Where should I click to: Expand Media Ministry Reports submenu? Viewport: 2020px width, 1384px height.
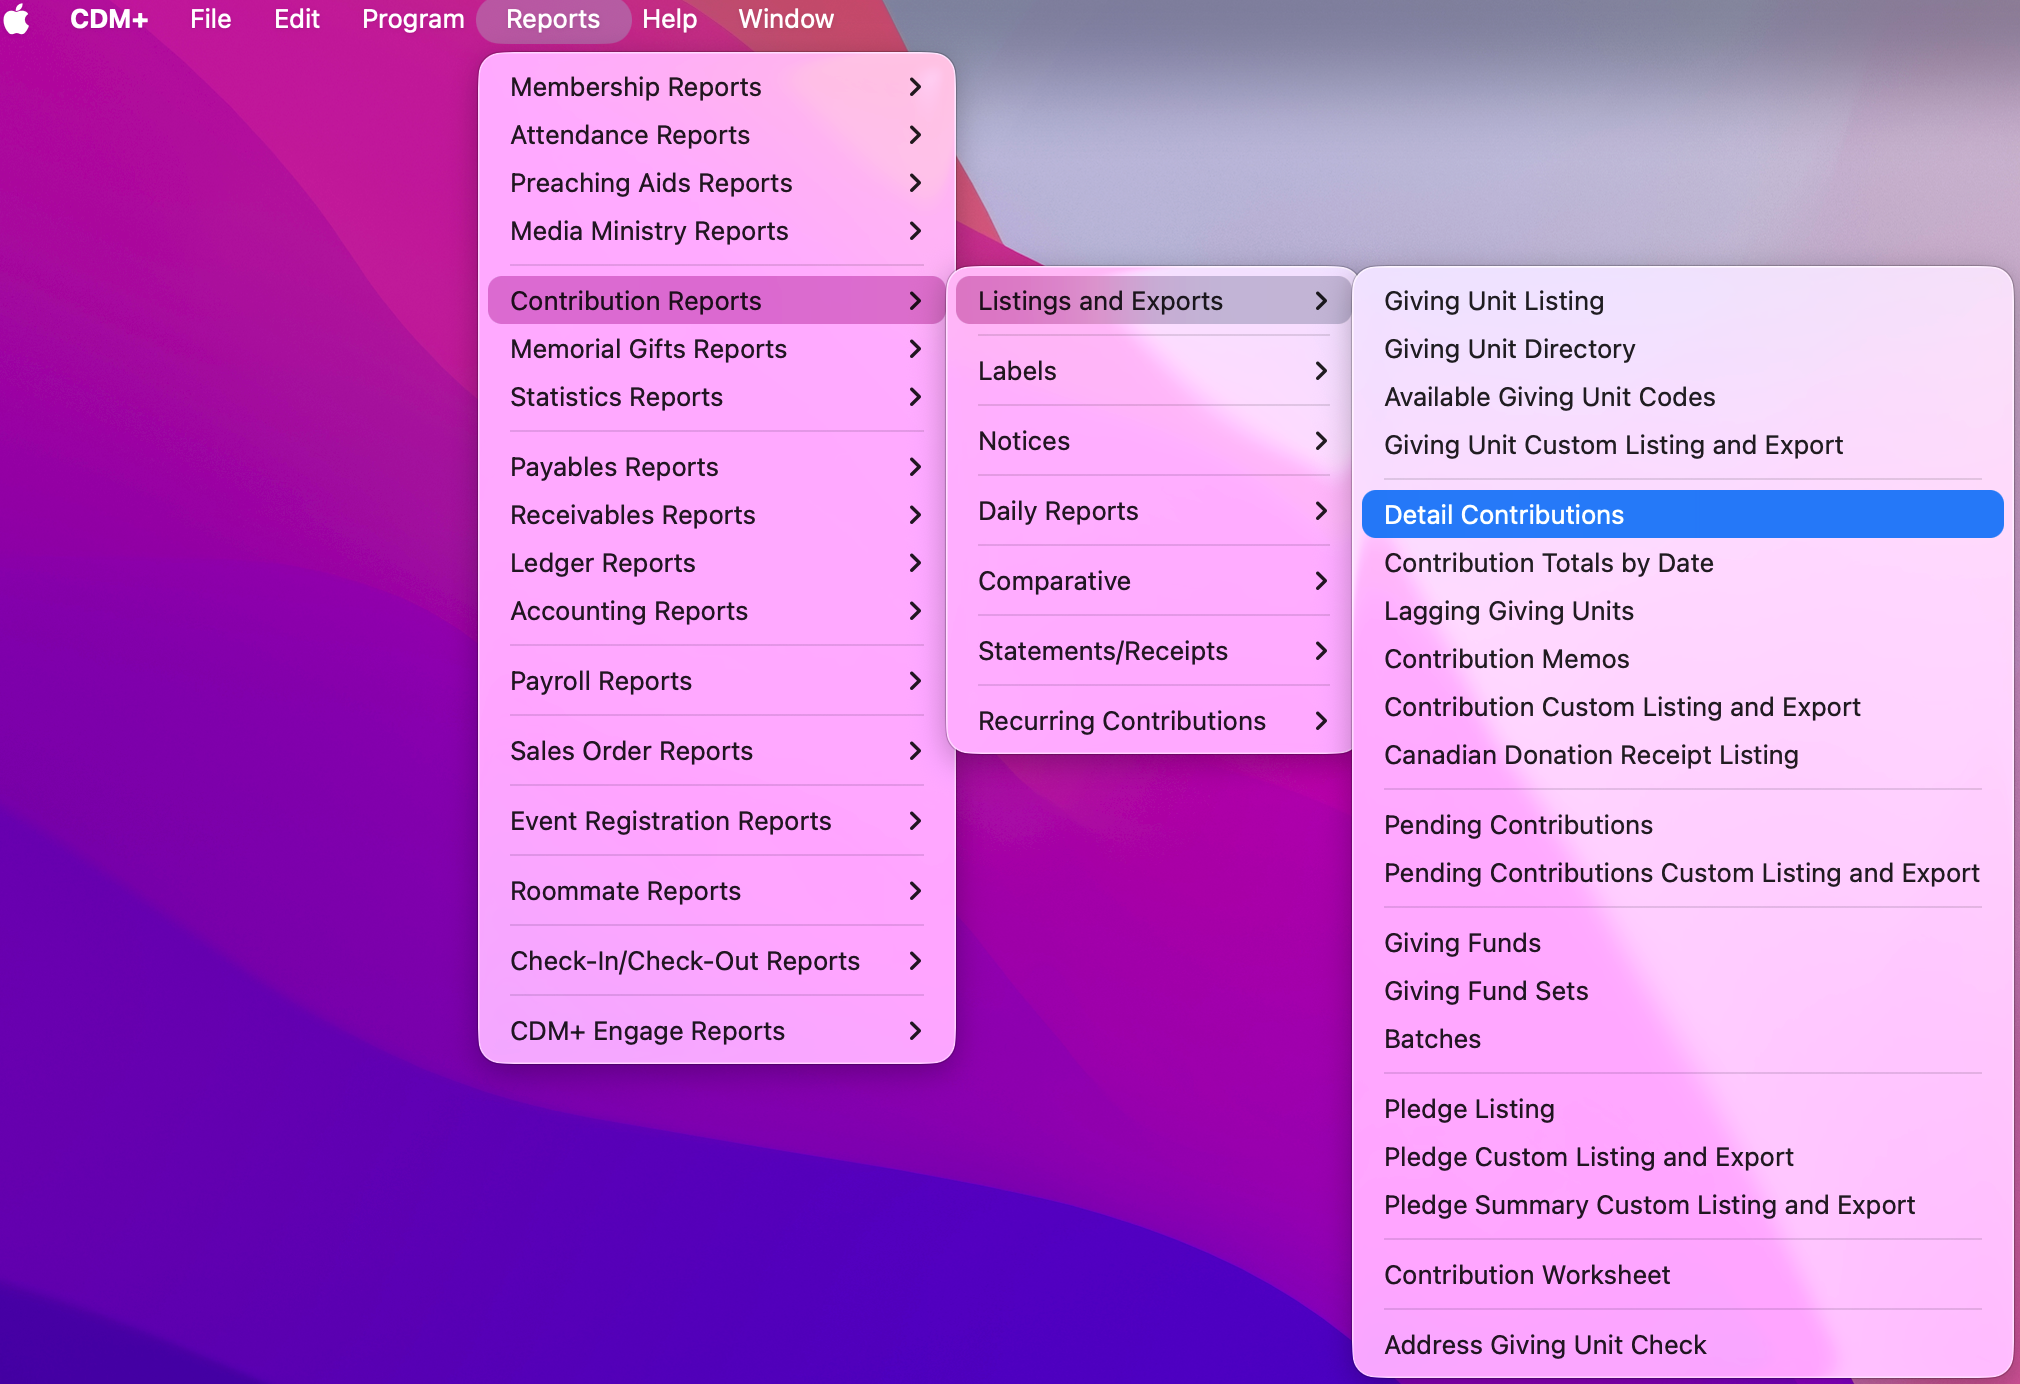716,231
